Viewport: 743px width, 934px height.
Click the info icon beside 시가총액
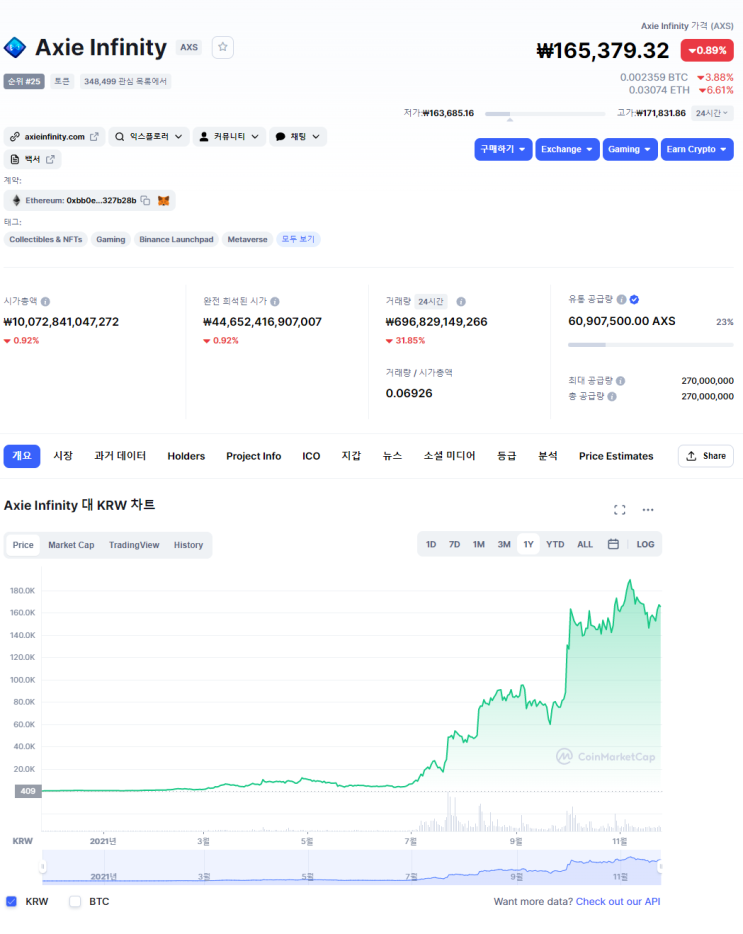pyautogui.click(x=45, y=301)
